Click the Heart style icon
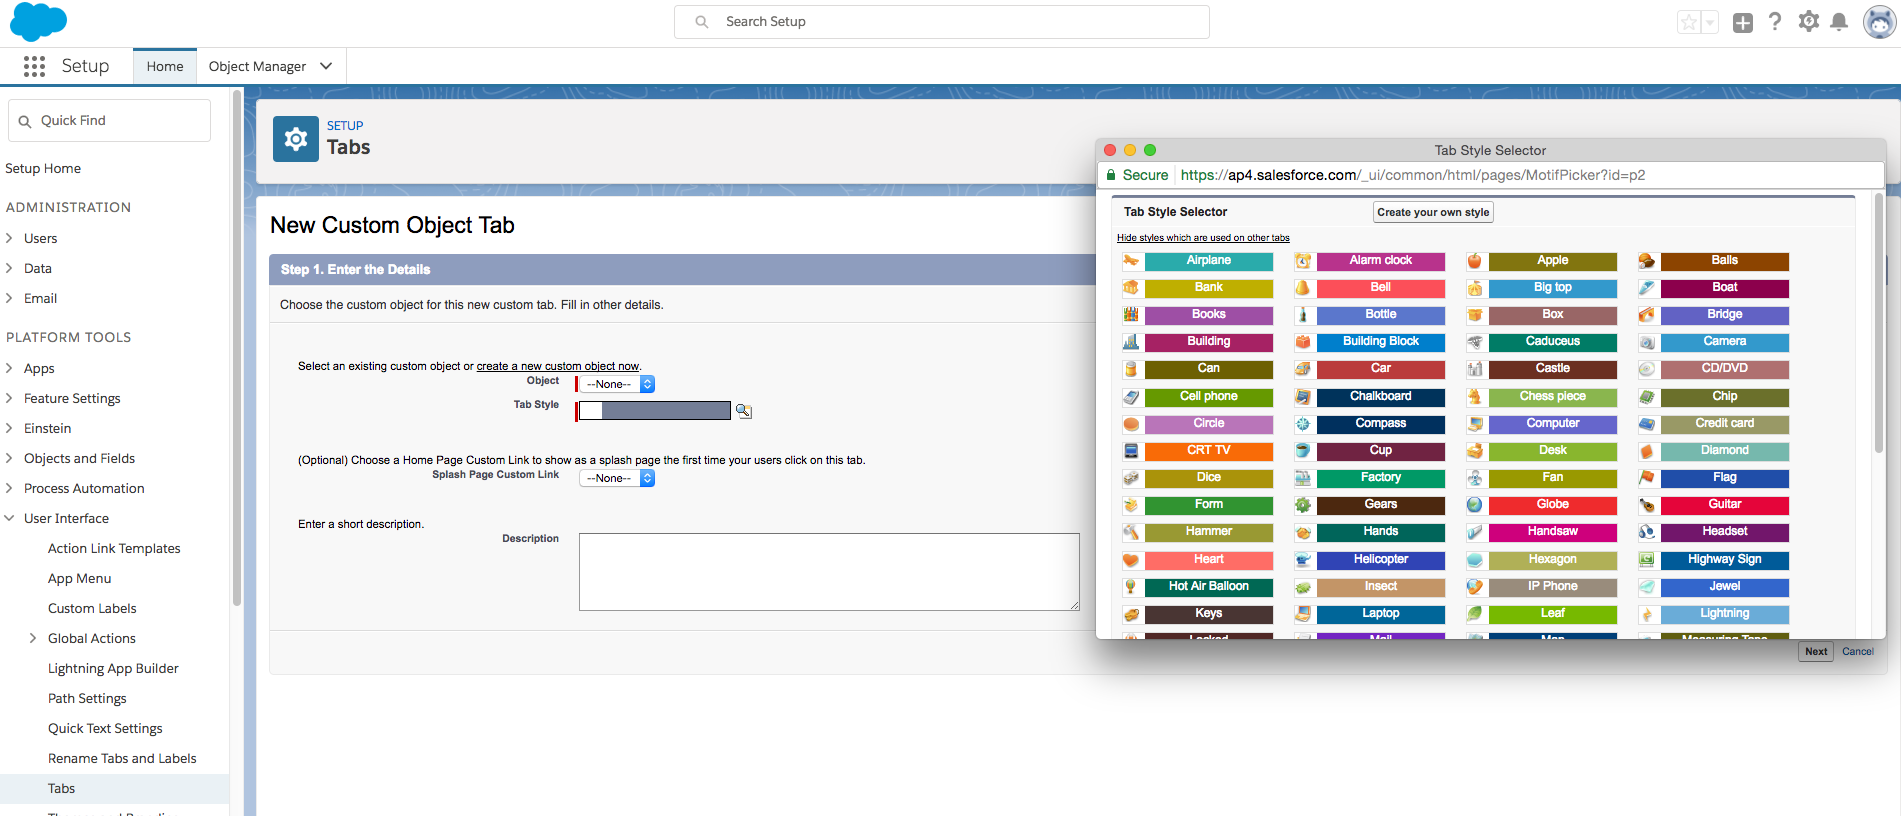 tap(1131, 560)
